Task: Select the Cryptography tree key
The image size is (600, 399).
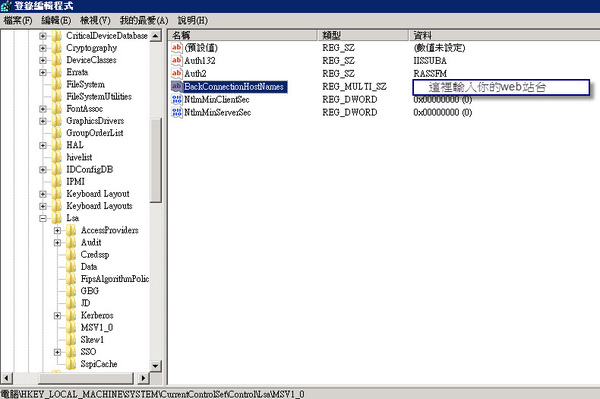Action: [92, 48]
